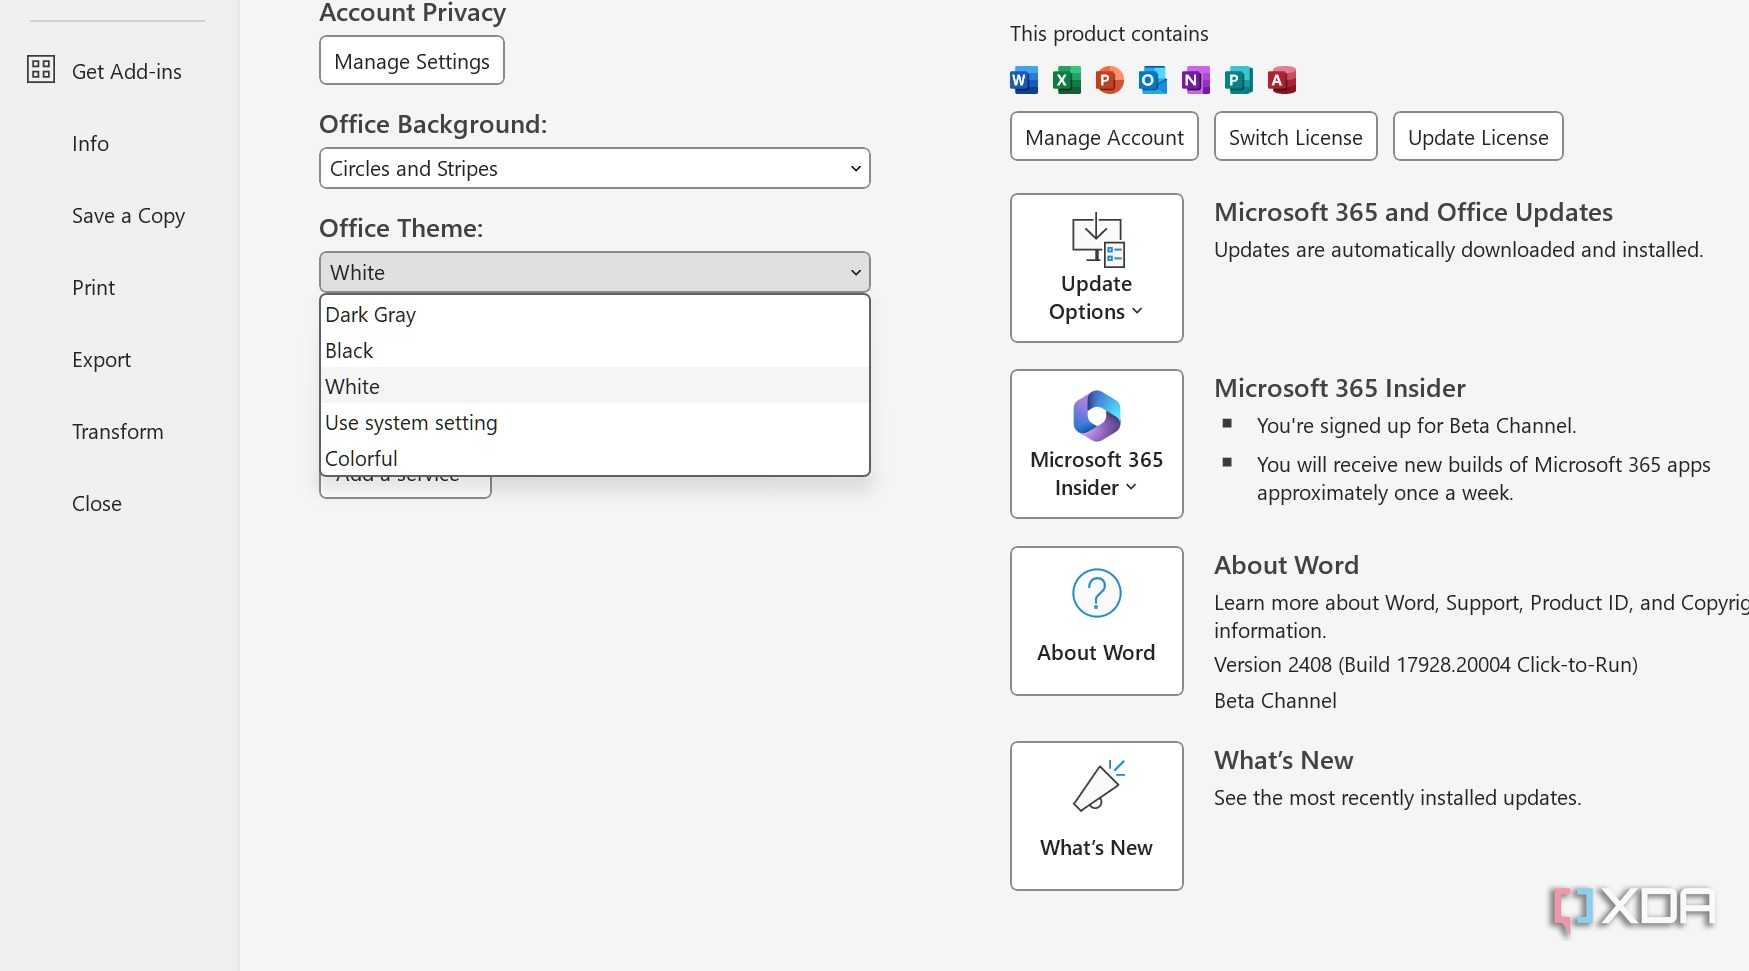The width and height of the screenshot is (1749, 971).
Task: Select Dark Gray theme option
Action: pyautogui.click(x=595, y=314)
